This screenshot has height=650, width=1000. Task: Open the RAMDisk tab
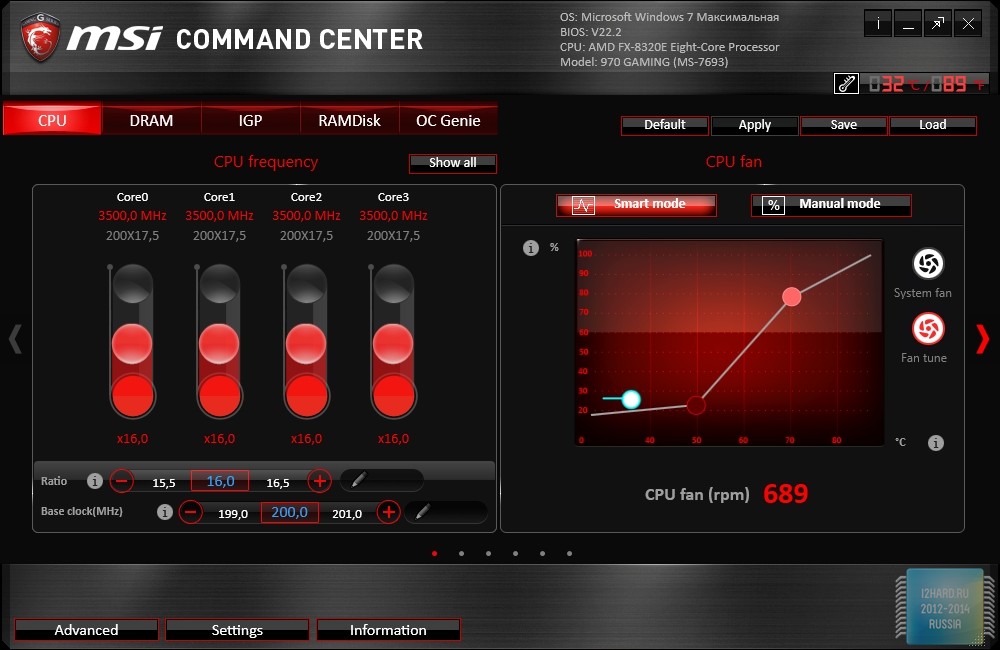[349, 120]
